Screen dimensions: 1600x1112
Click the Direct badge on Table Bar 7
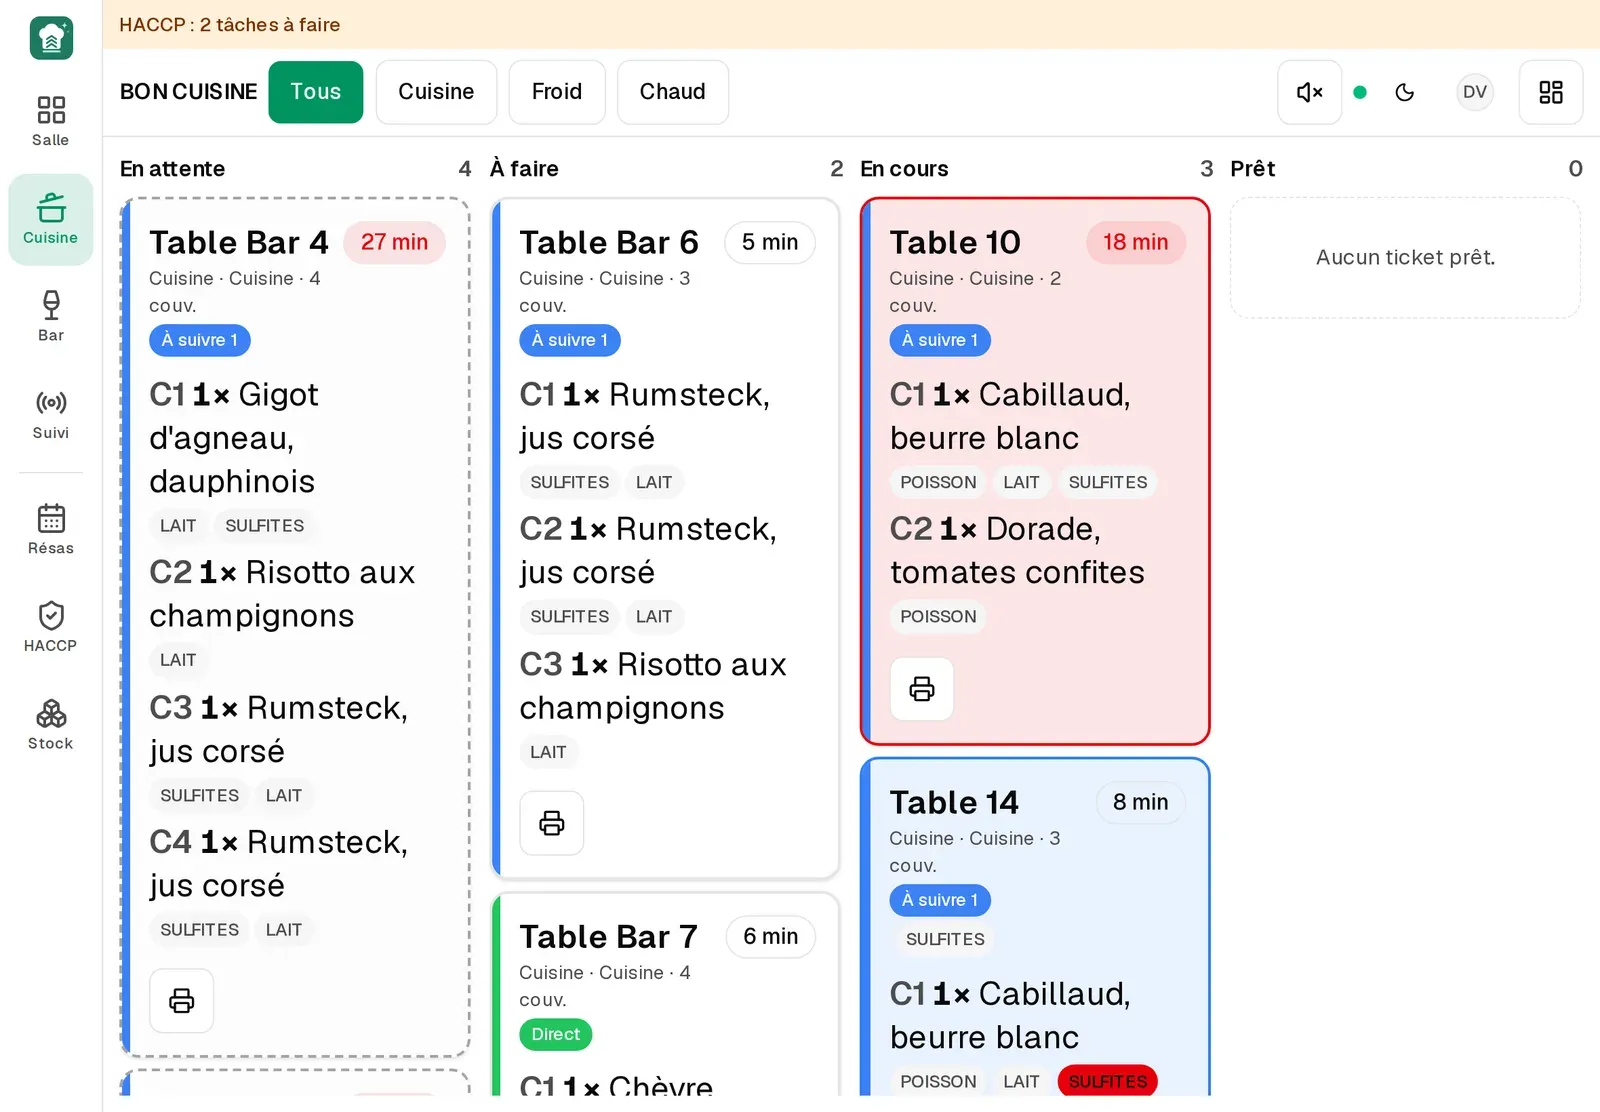coord(555,1034)
